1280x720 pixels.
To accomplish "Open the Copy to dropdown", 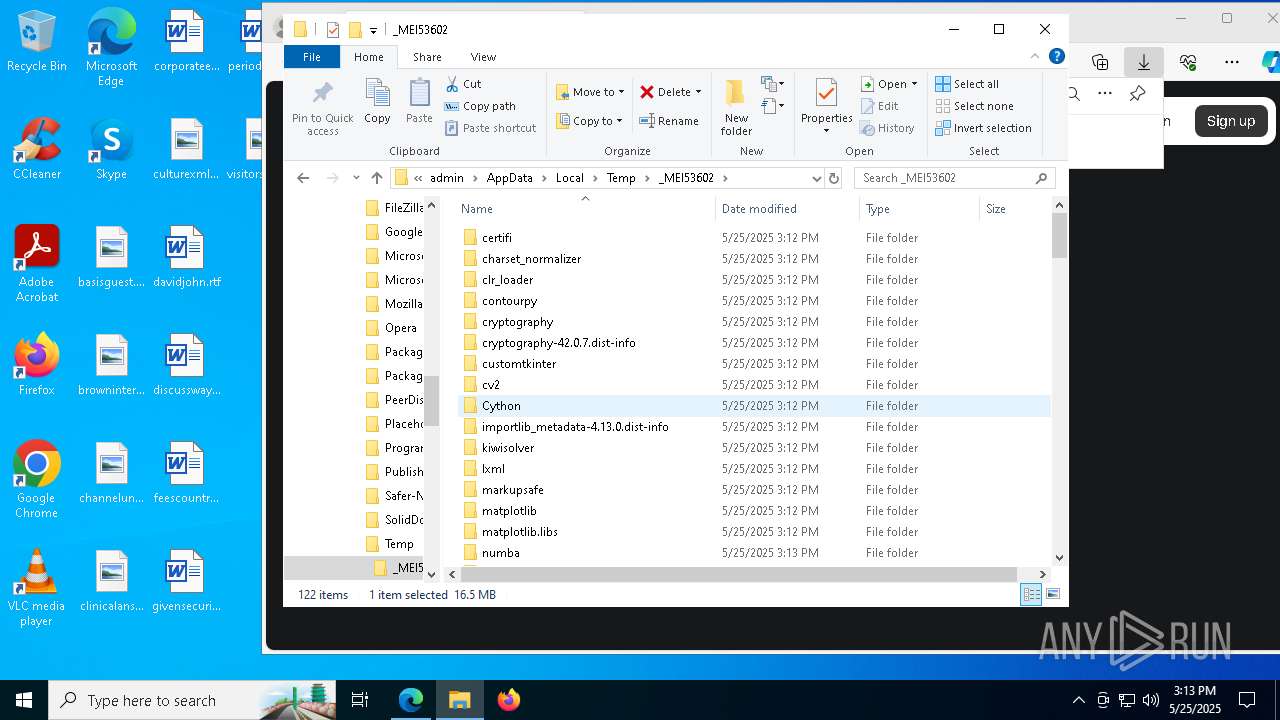I will (x=590, y=121).
